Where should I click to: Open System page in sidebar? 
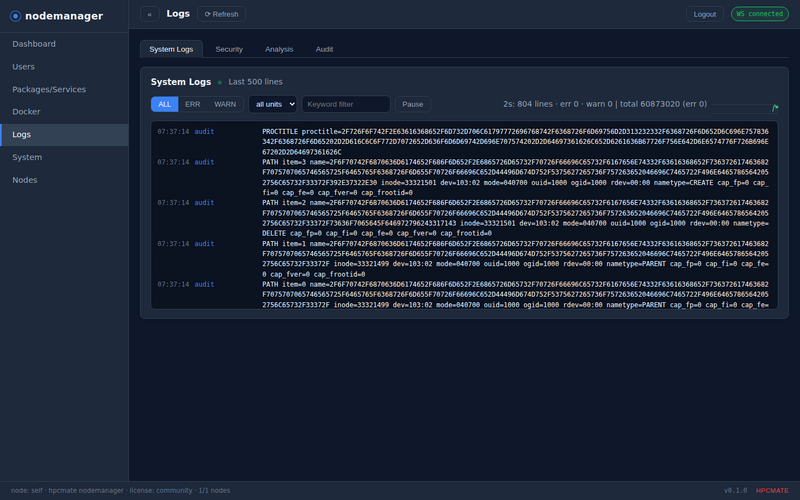(x=64, y=157)
